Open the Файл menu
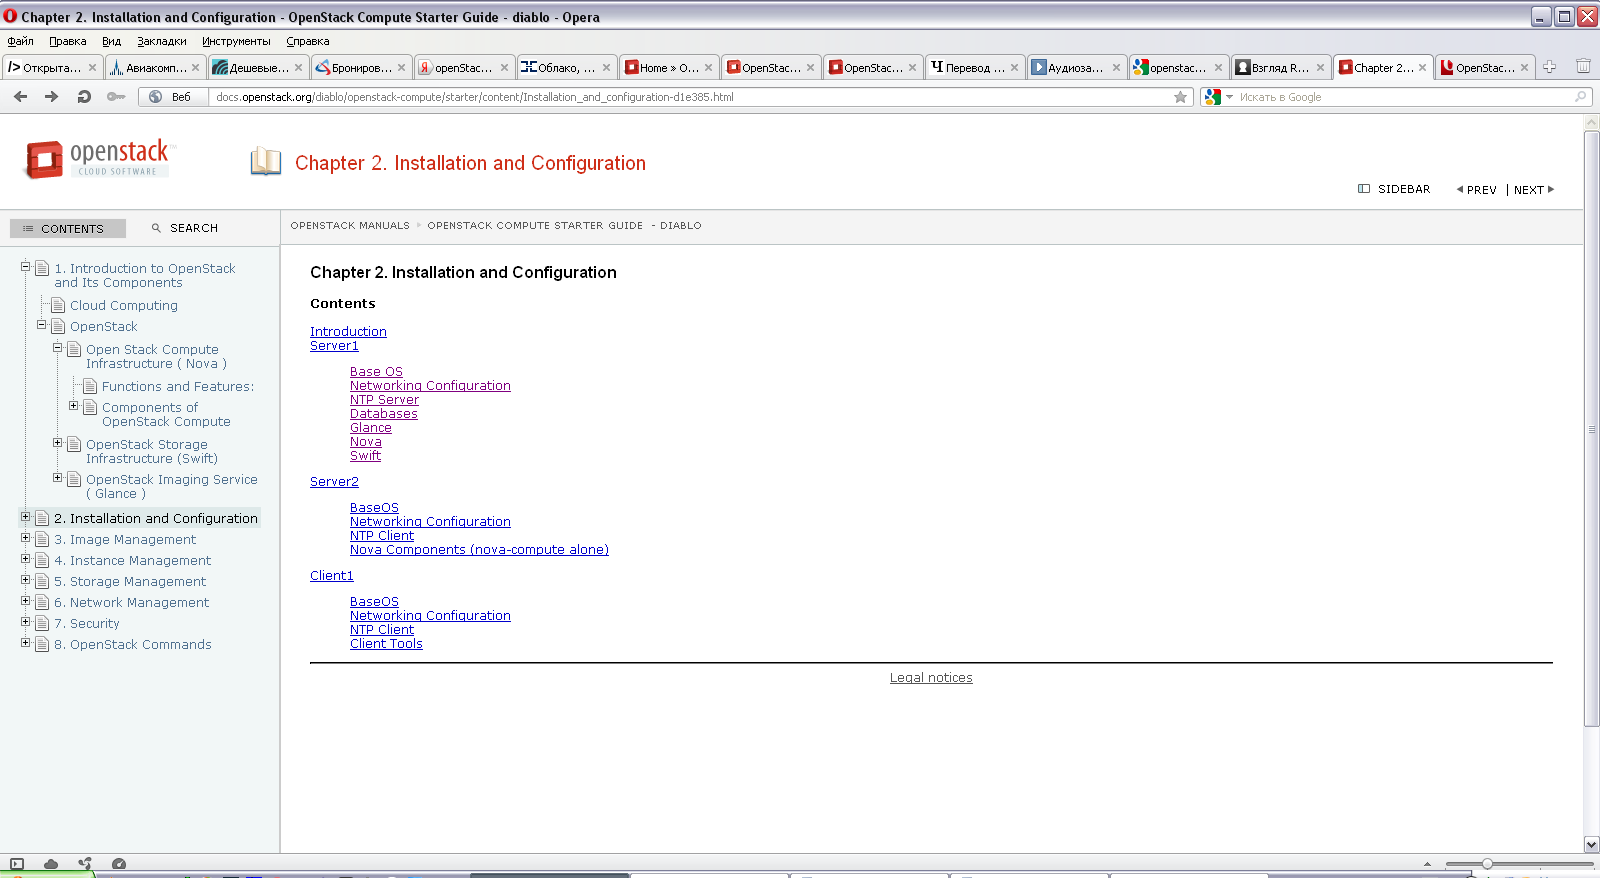Screen dimensions: 1600x878 tap(20, 41)
